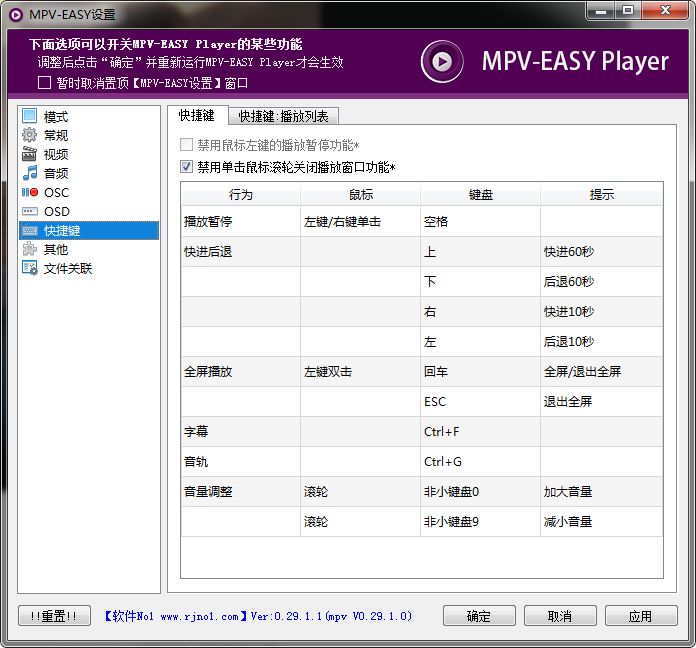Select the 音量调整 cell

[x=241, y=492]
